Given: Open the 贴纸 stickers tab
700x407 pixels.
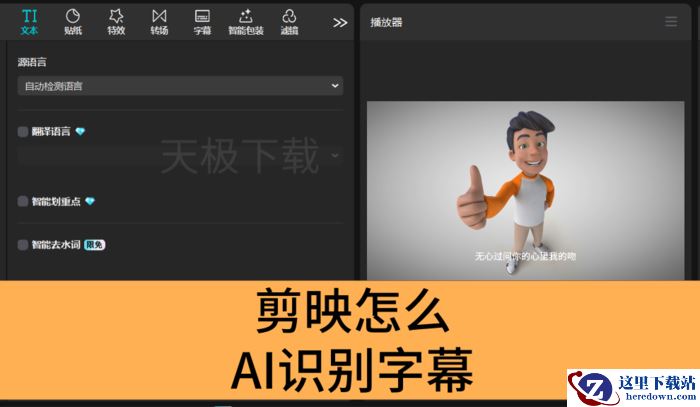Looking at the screenshot, I should tap(73, 22).
